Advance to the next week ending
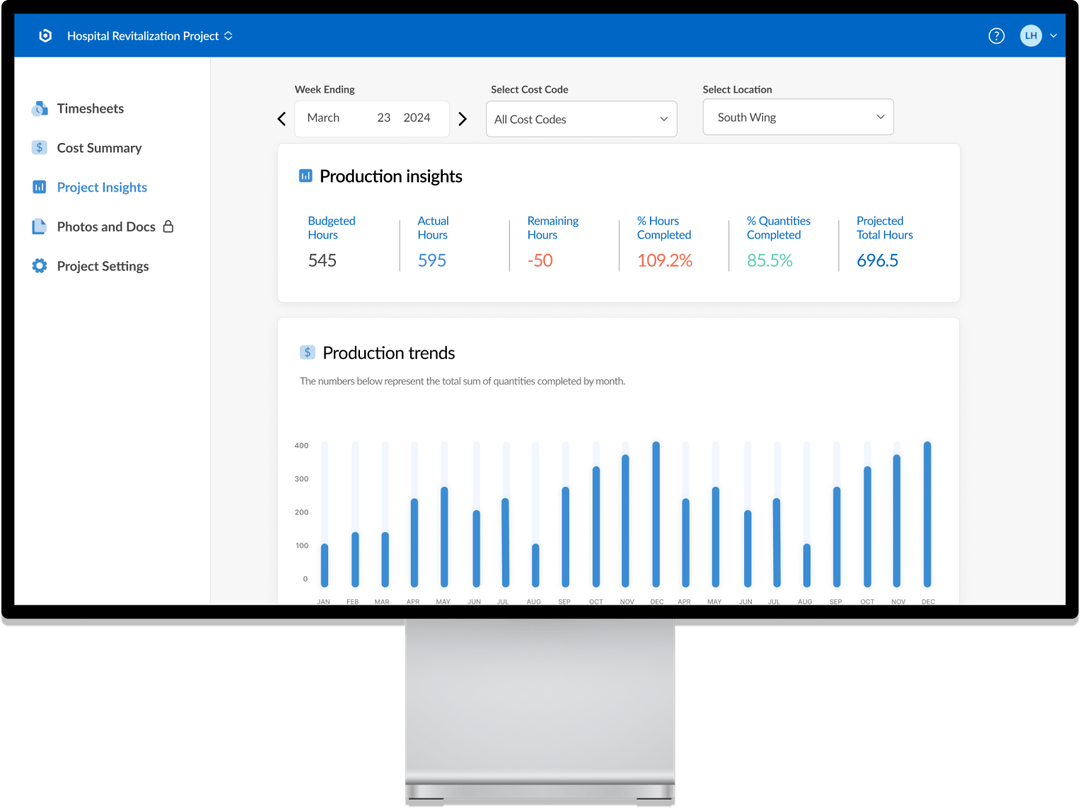This screenshot has height=808, width=1080. 462,117
